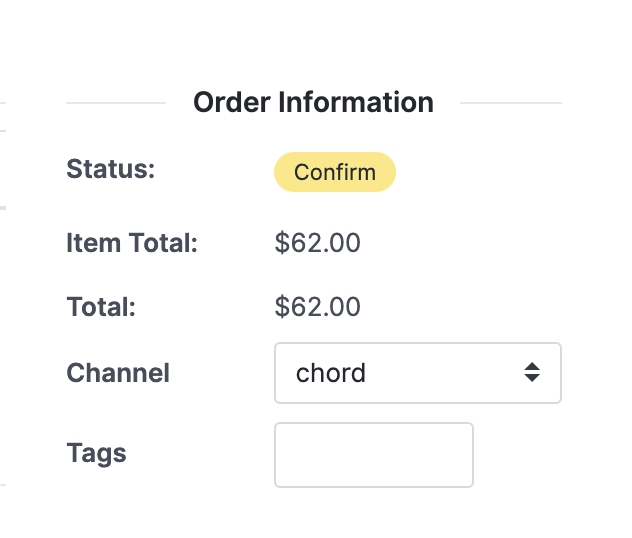Click divider line right of Order Information

click(x=510, y=102)
